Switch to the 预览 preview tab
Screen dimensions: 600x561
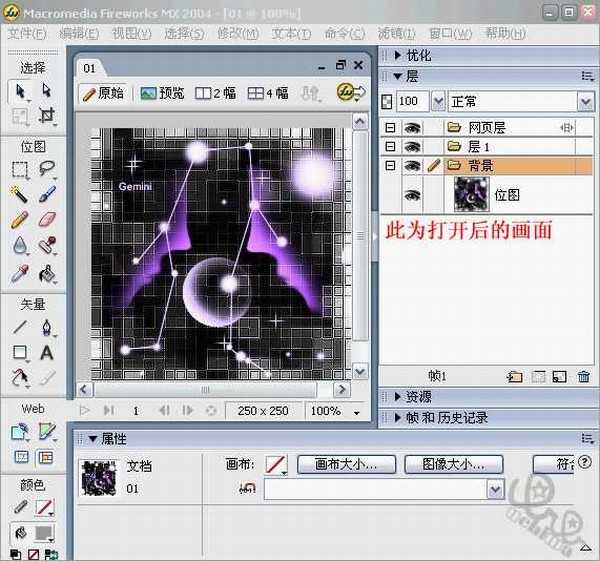point(162,93)
